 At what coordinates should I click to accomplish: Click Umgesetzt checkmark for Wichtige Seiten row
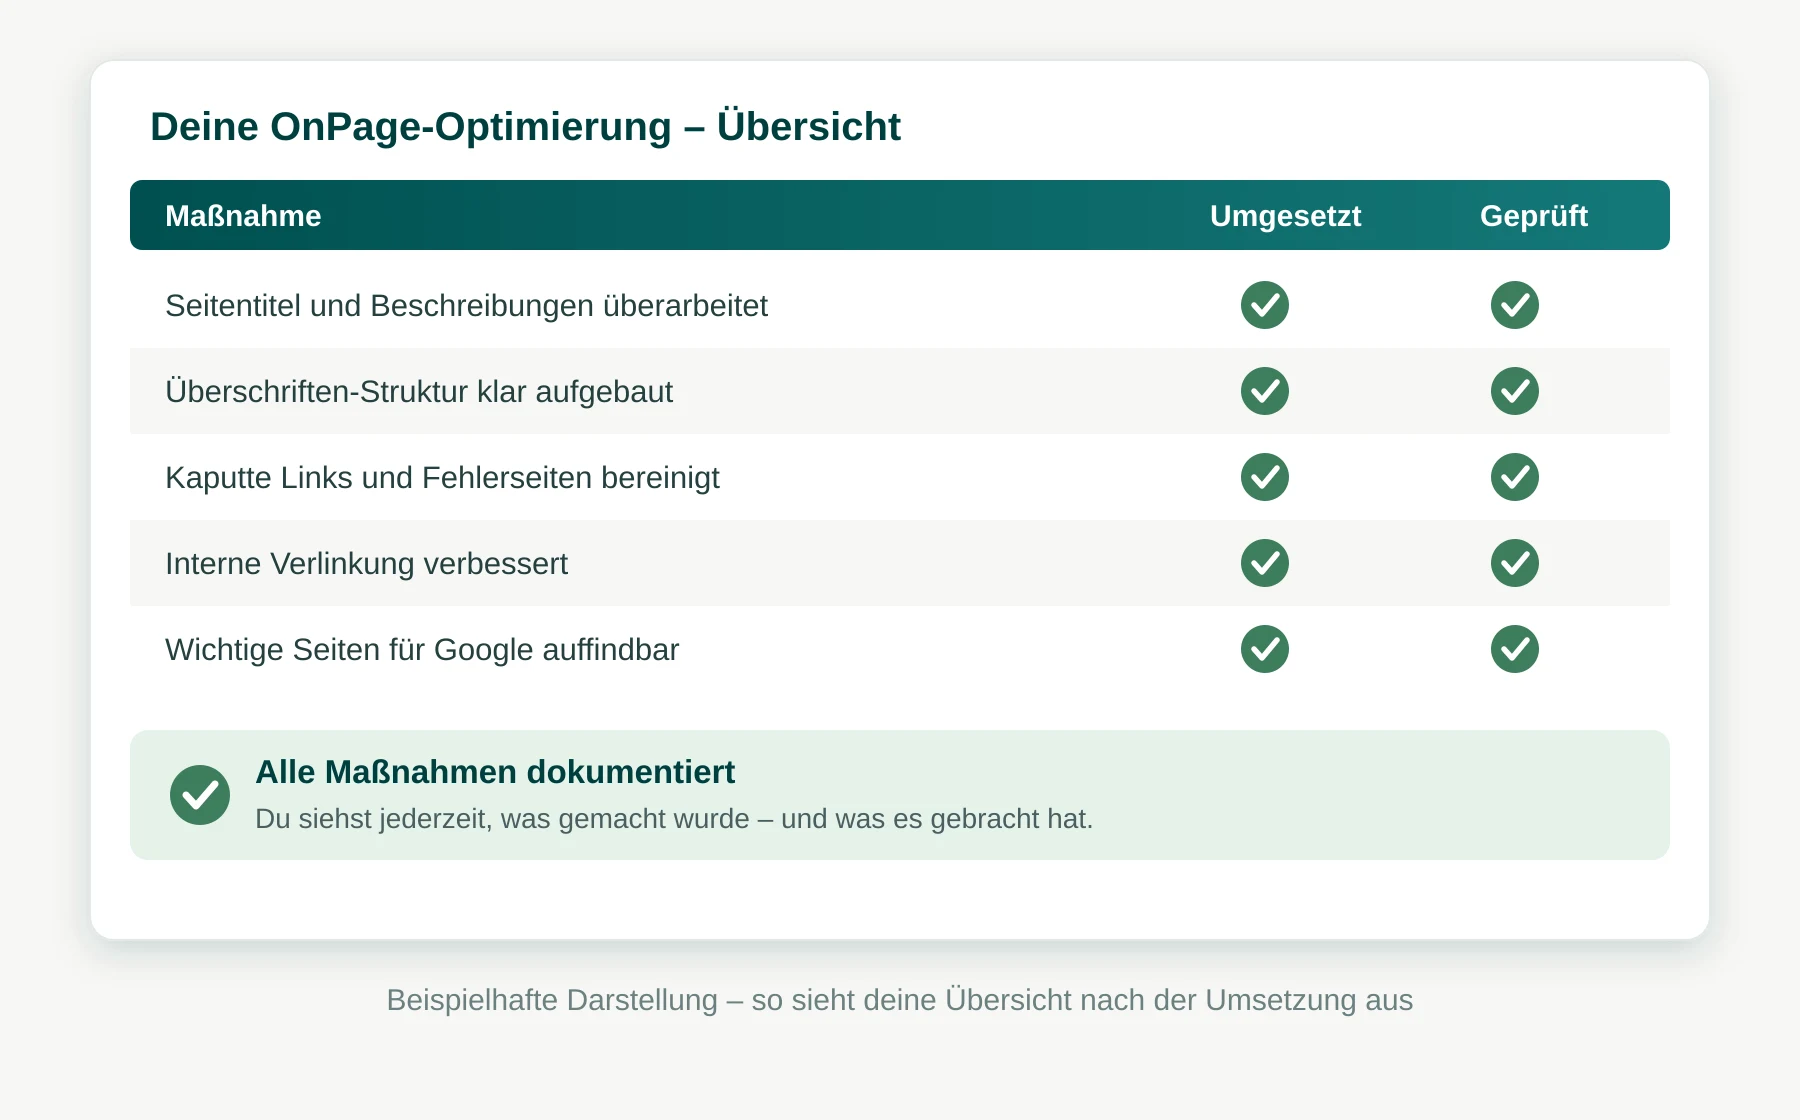tap(1265, 649)
